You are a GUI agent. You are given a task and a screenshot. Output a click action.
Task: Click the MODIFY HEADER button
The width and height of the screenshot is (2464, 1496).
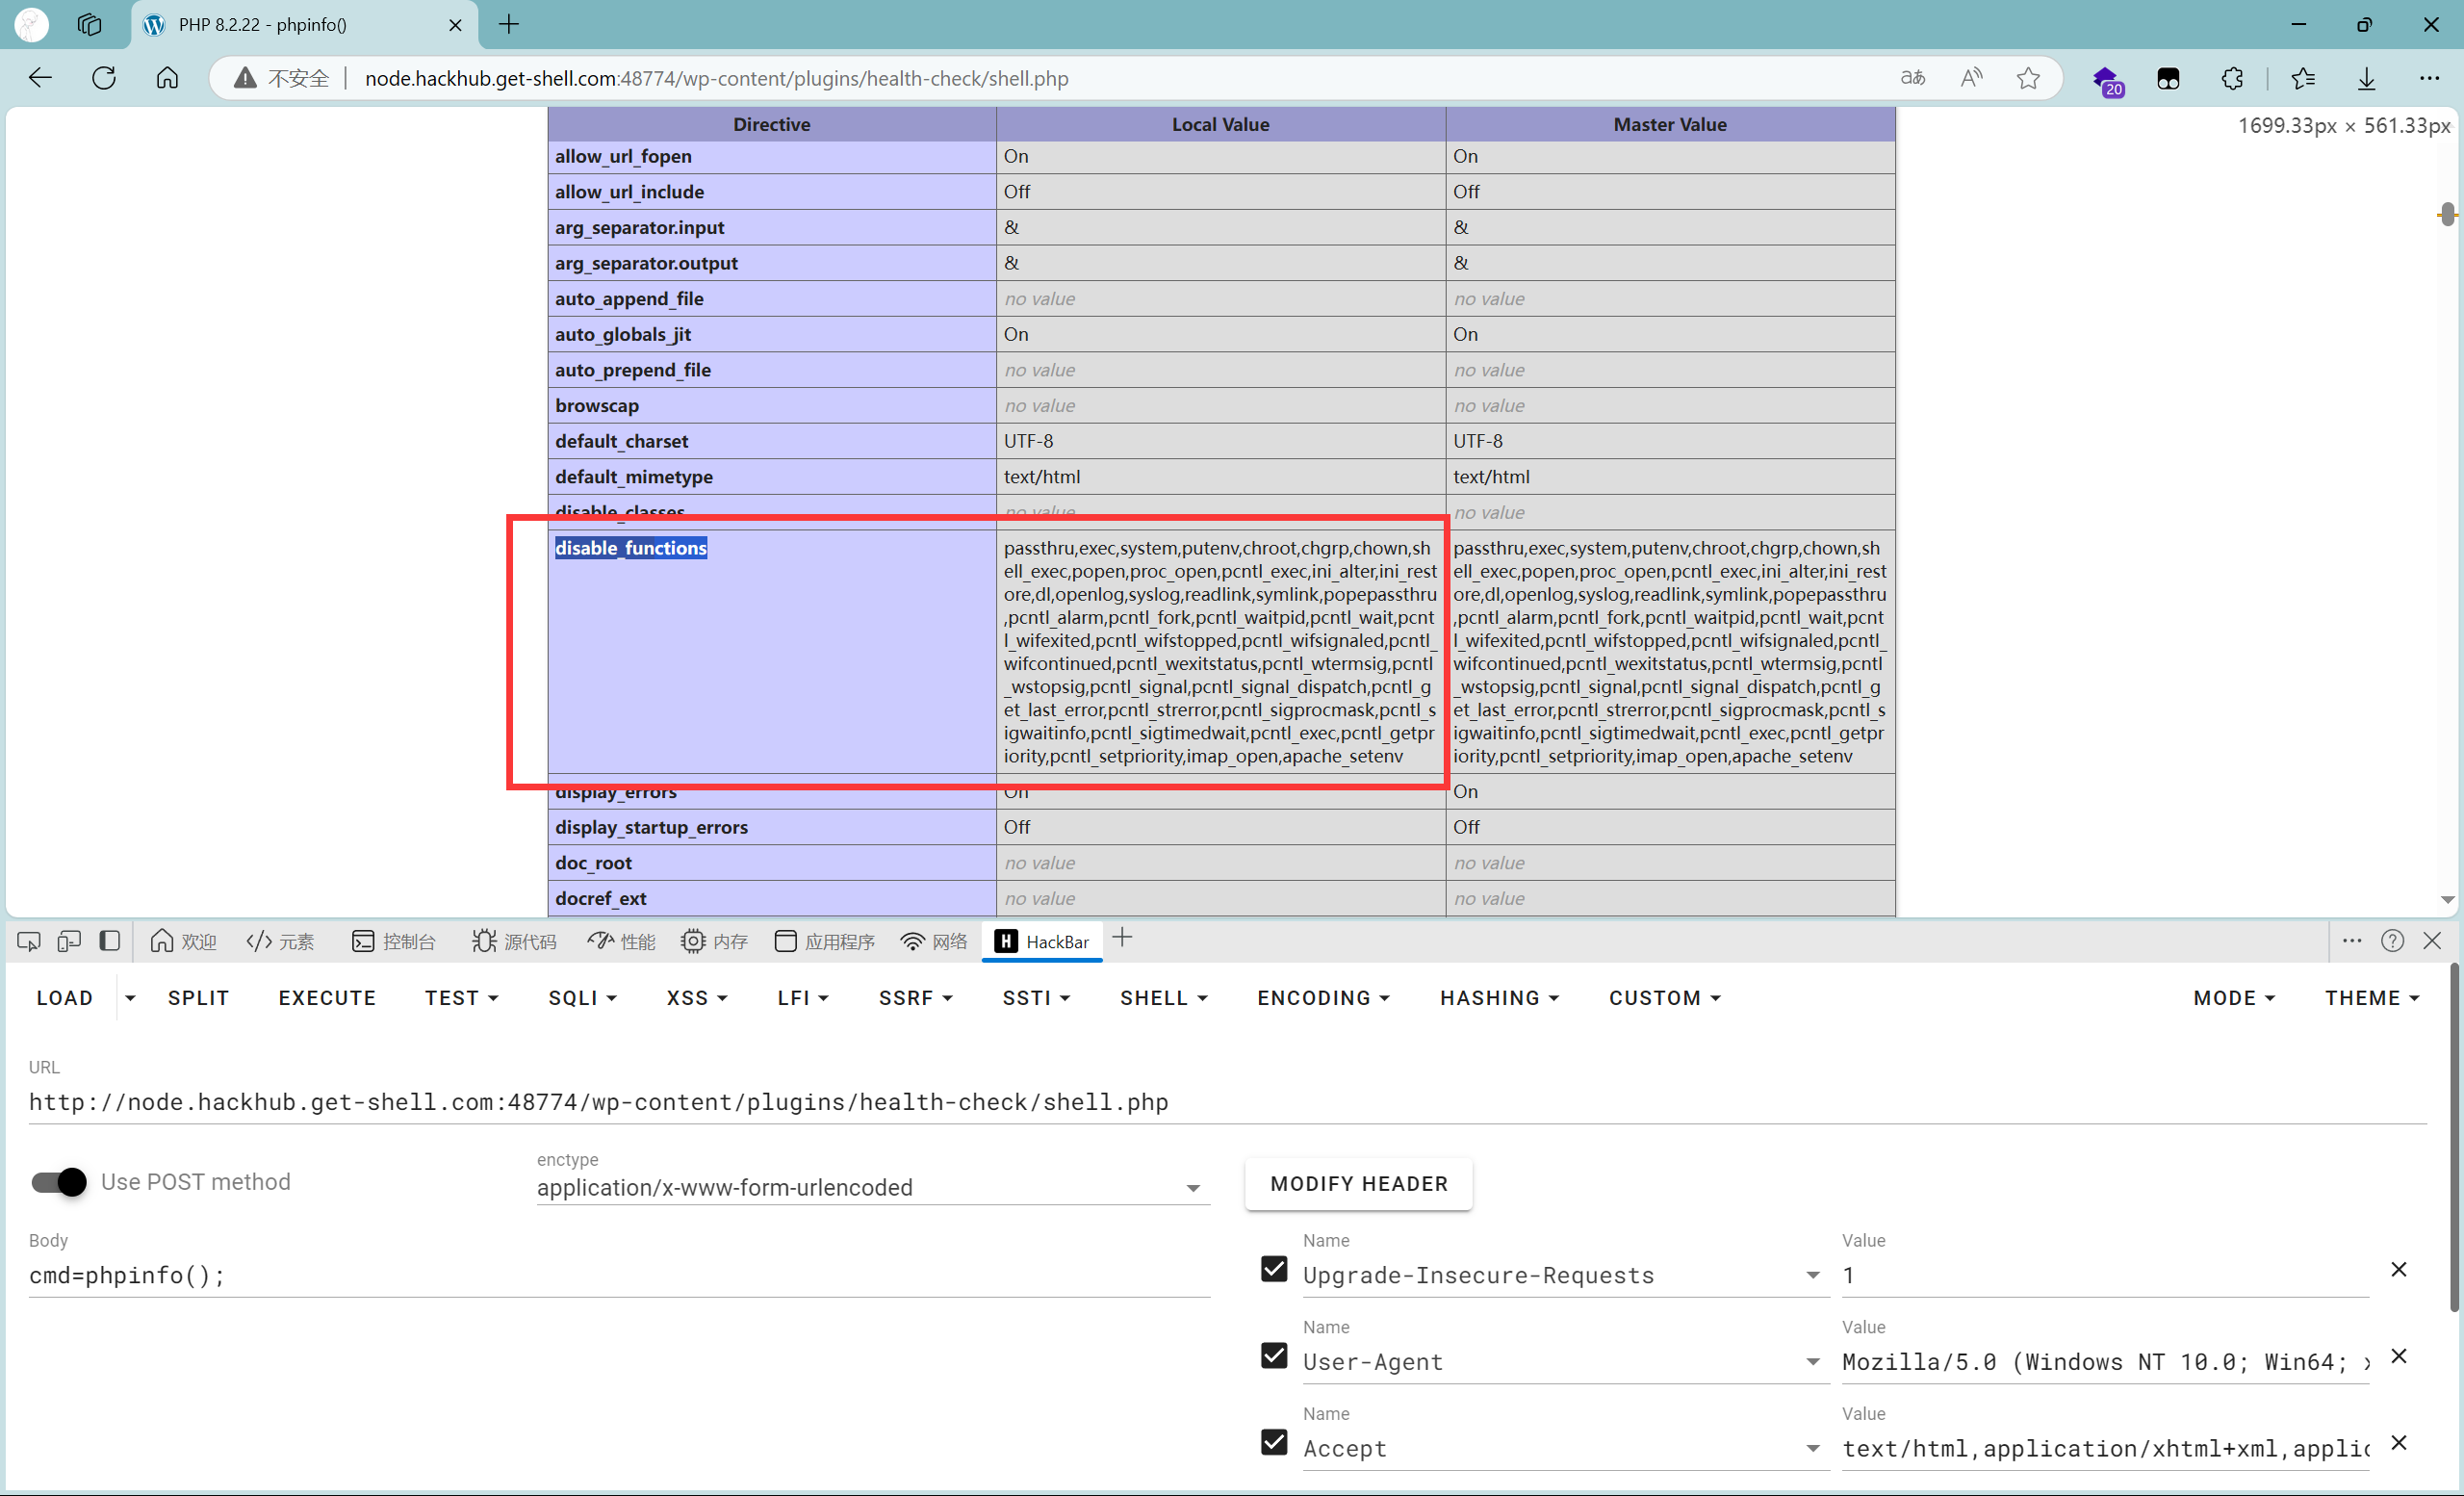coord(1358,1184)
